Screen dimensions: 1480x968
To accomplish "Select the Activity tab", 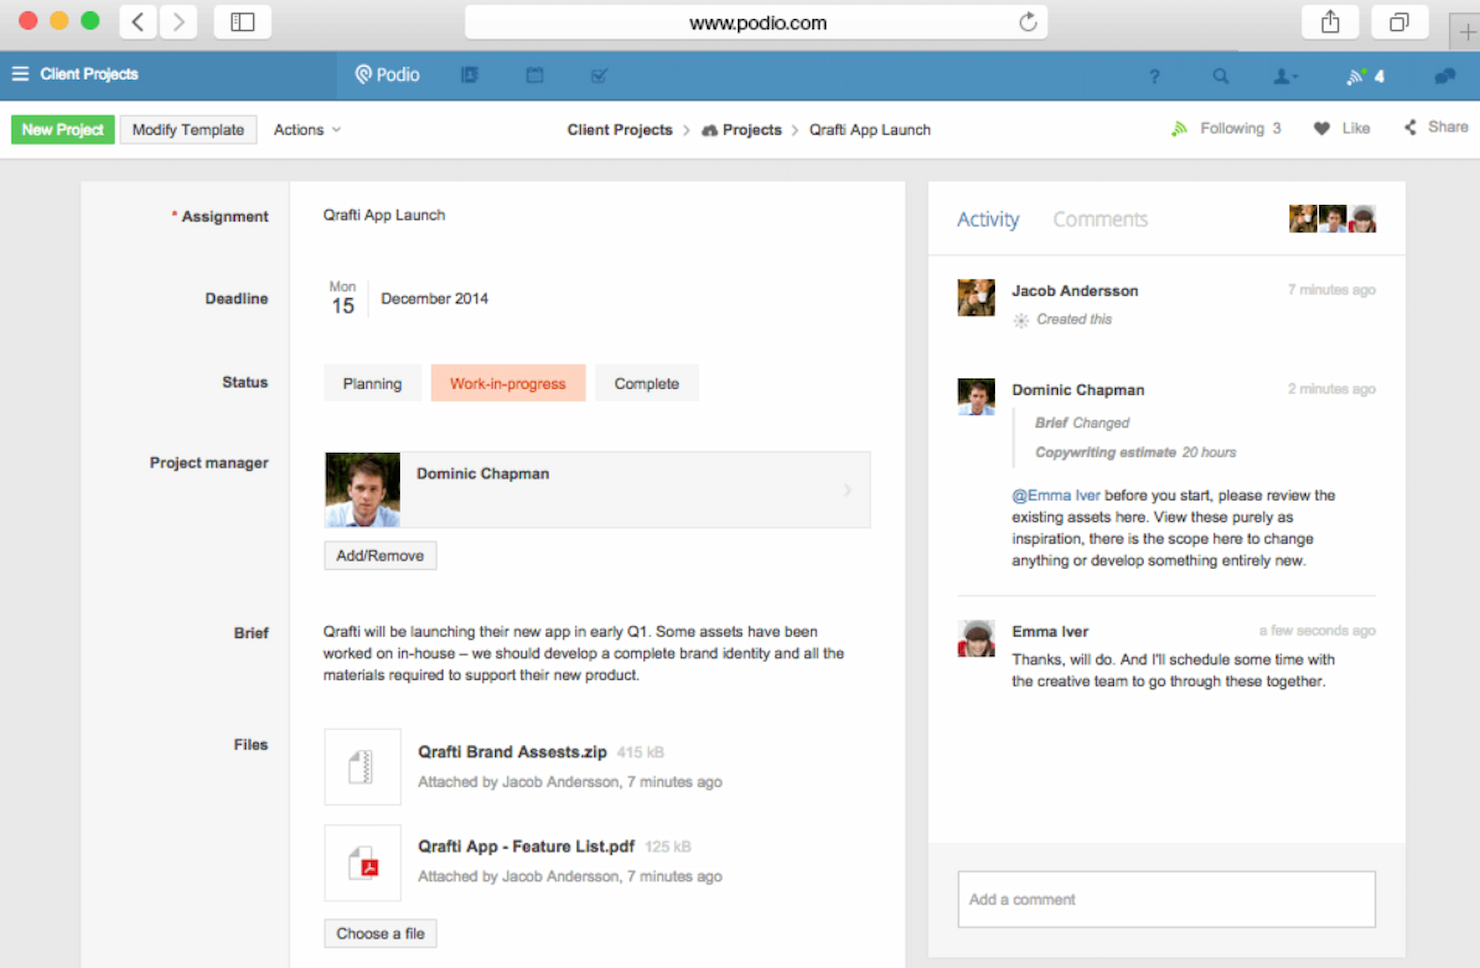I will pyautogui.click(x=988, y=219).
